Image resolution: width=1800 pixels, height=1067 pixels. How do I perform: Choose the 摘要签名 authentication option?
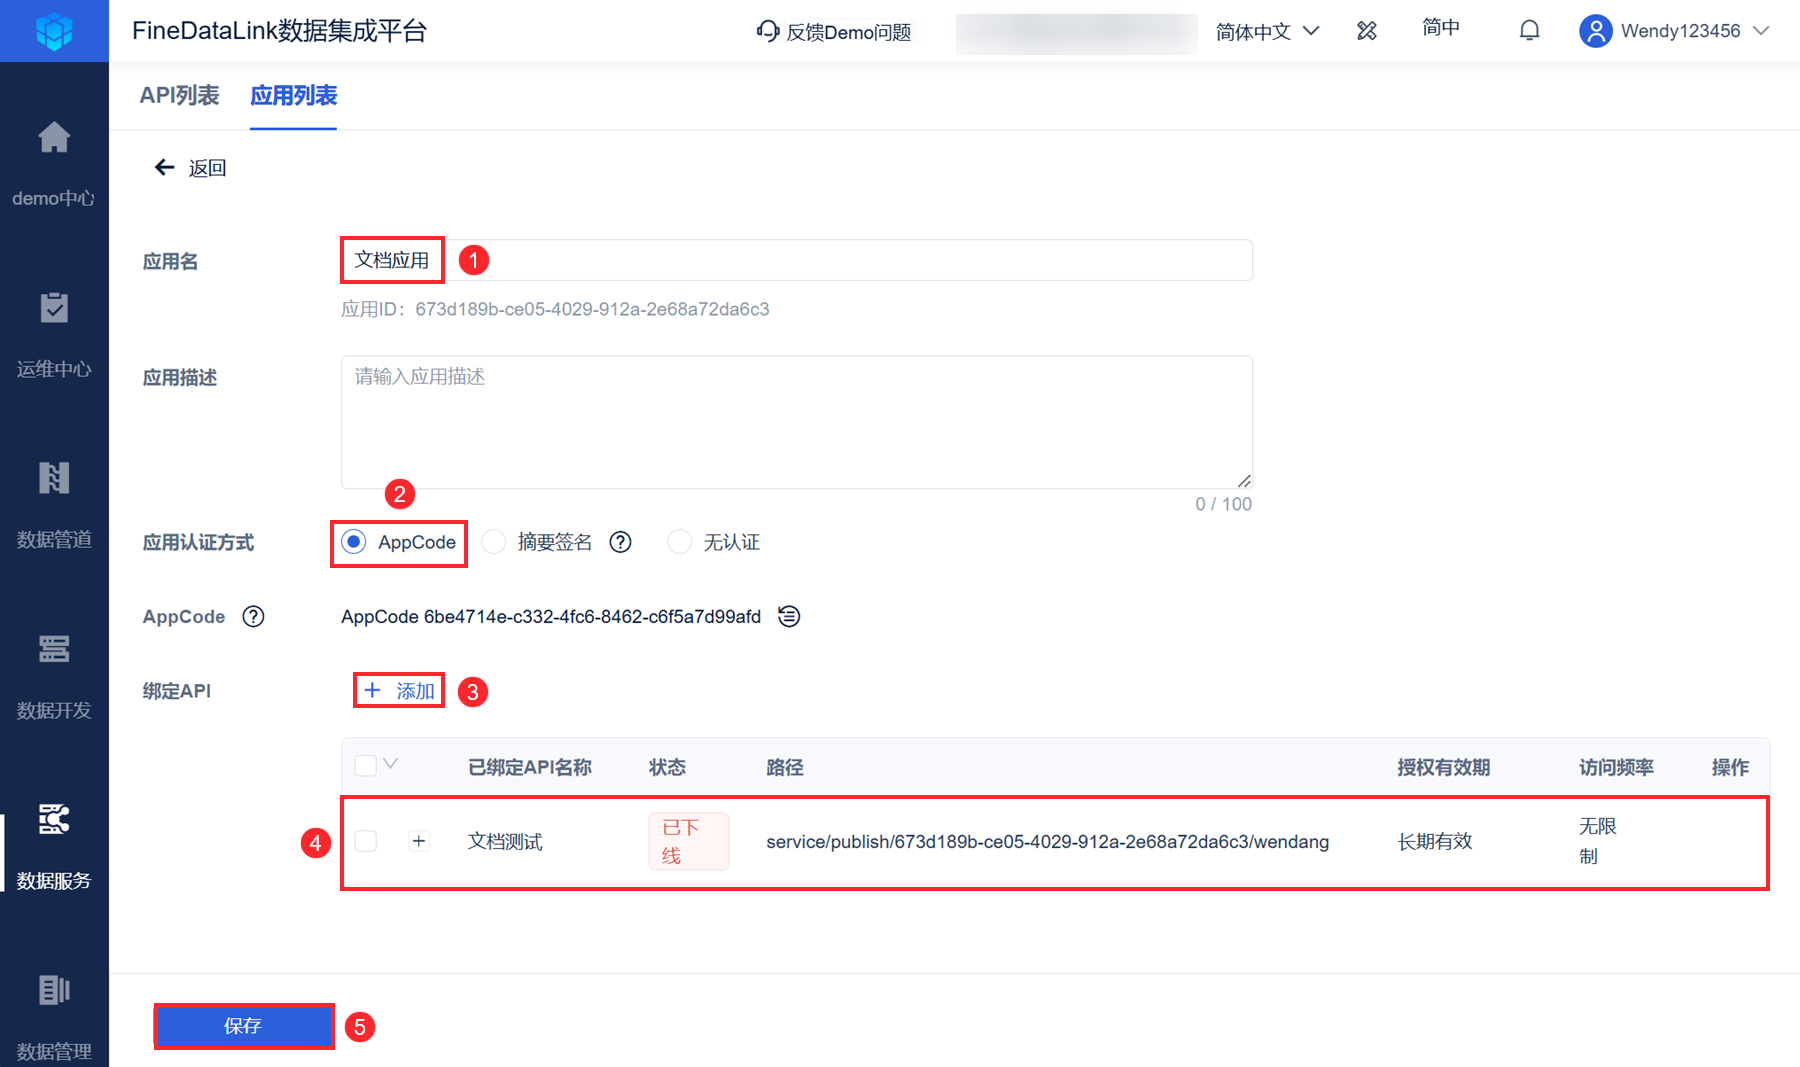[494, 542]
